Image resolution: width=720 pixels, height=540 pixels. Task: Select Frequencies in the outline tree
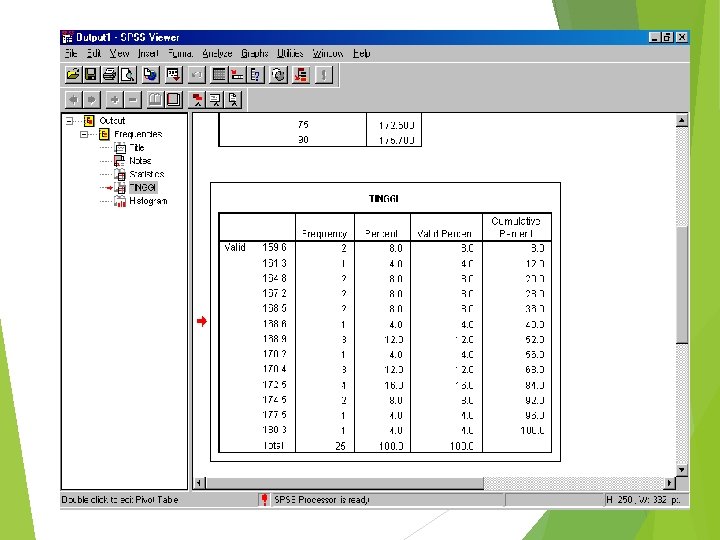pos(138,134)
